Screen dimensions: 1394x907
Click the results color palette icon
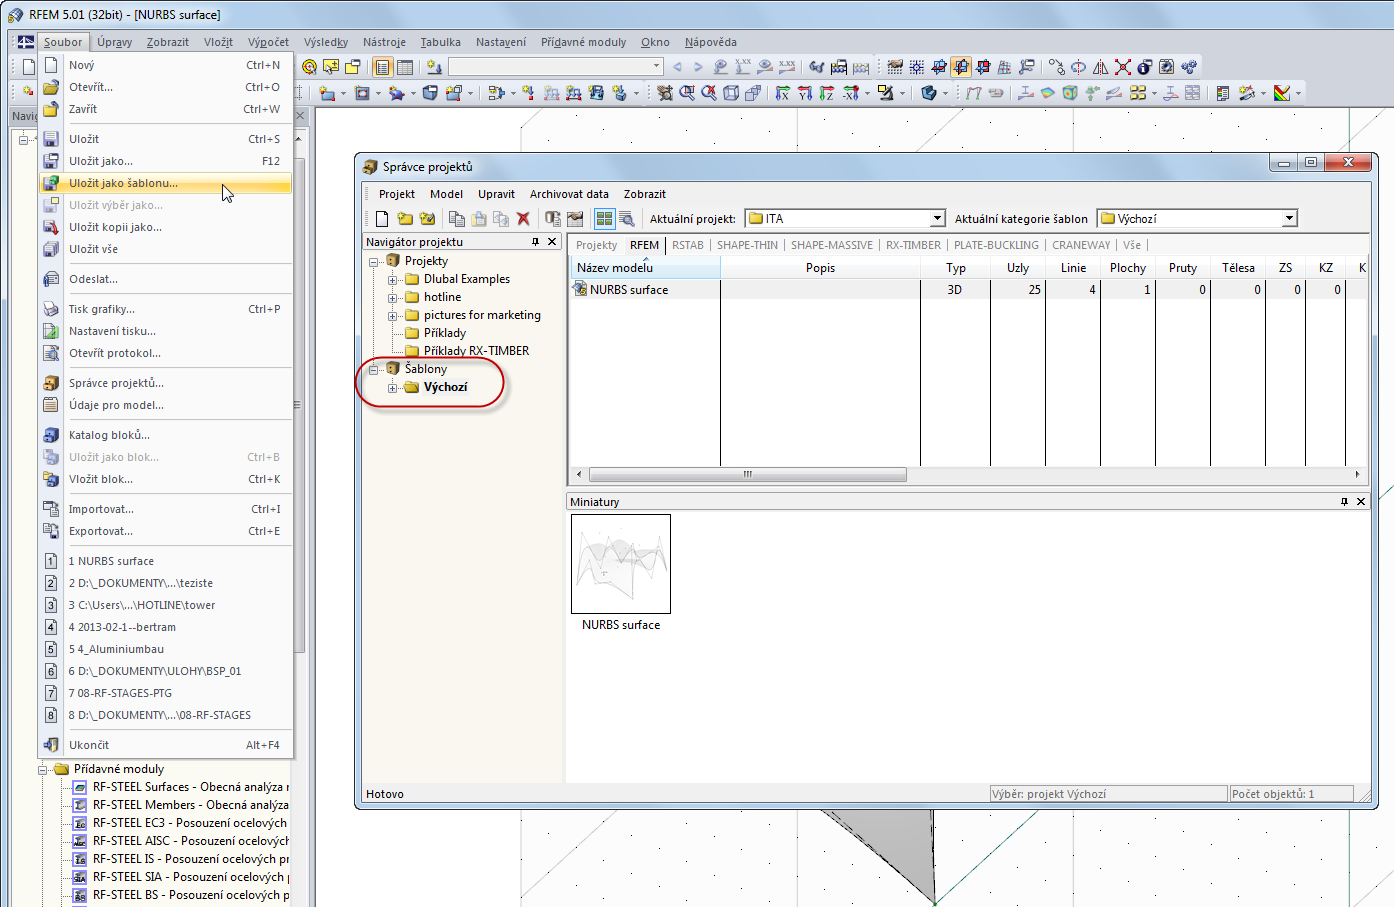pos(1282,93)
